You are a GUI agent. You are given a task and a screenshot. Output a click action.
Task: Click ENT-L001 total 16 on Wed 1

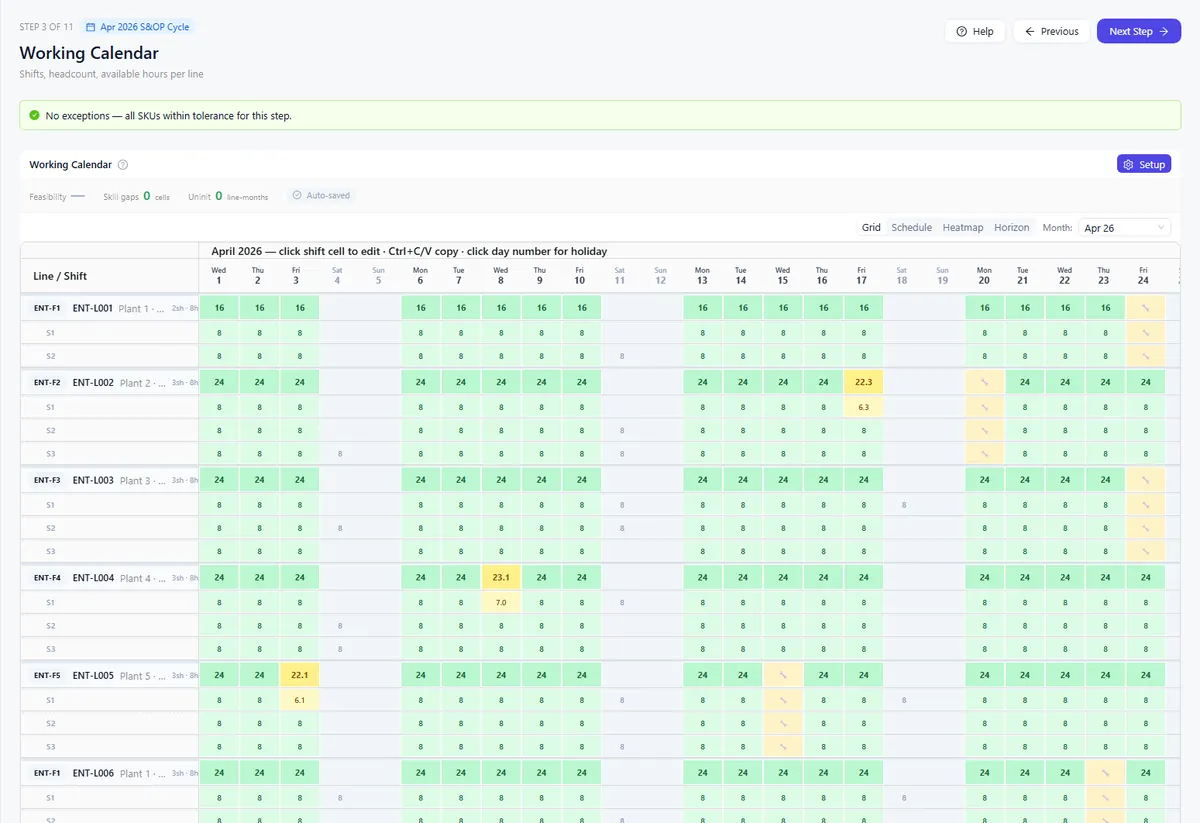click(x=219, y=308)
